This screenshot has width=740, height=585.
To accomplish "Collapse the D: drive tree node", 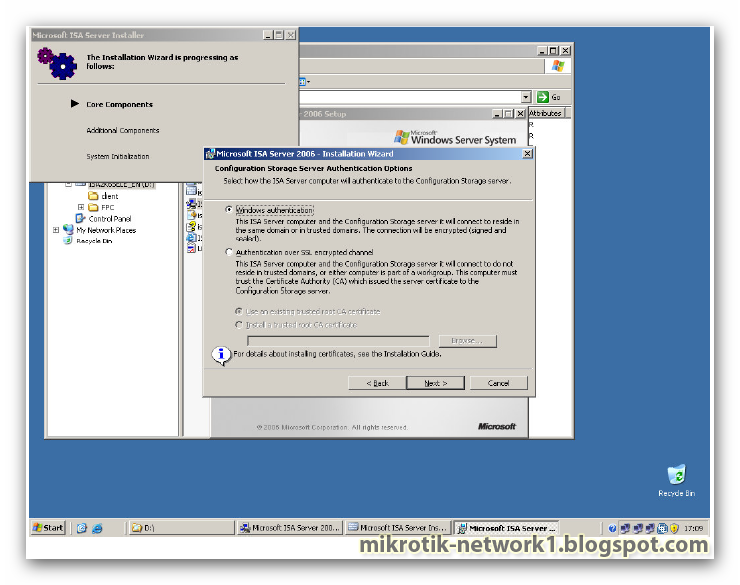I will point(68,184).
